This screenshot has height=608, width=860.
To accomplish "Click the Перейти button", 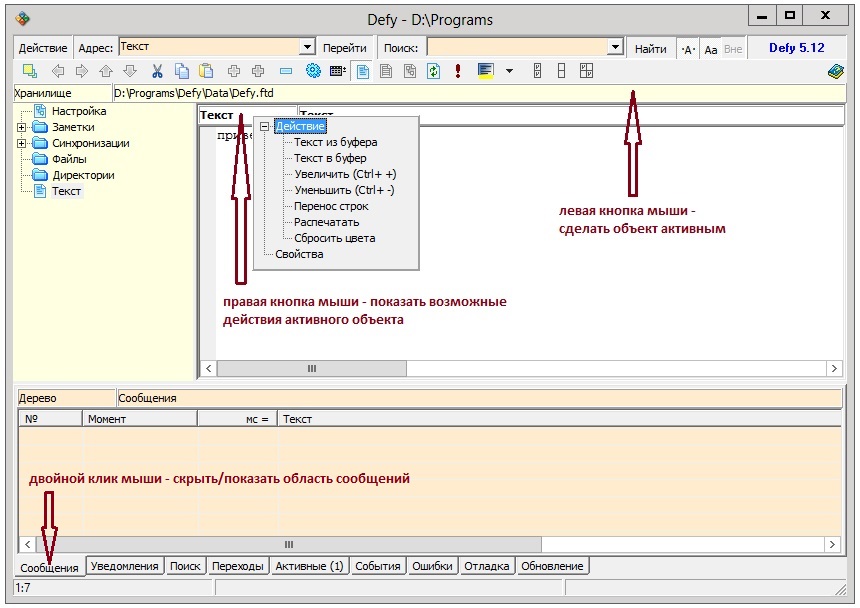I will (344, 48).
